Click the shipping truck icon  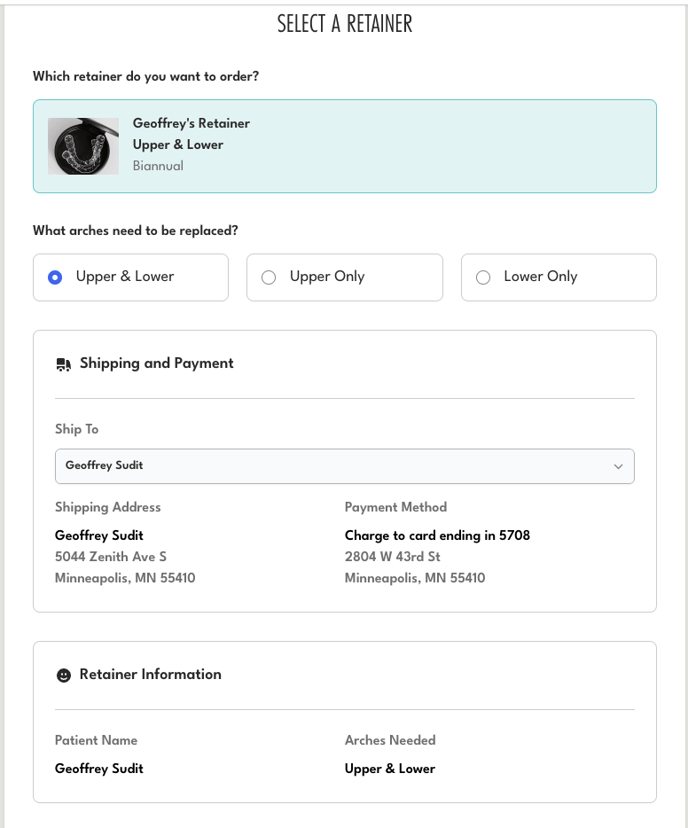click(63, 364)
